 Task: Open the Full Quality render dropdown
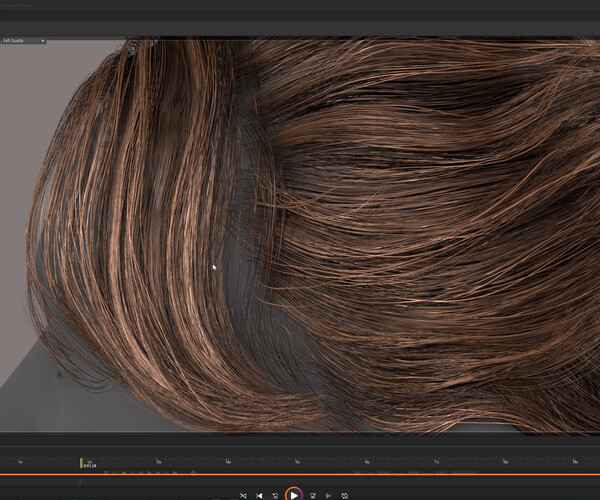(x=24, y=41)
